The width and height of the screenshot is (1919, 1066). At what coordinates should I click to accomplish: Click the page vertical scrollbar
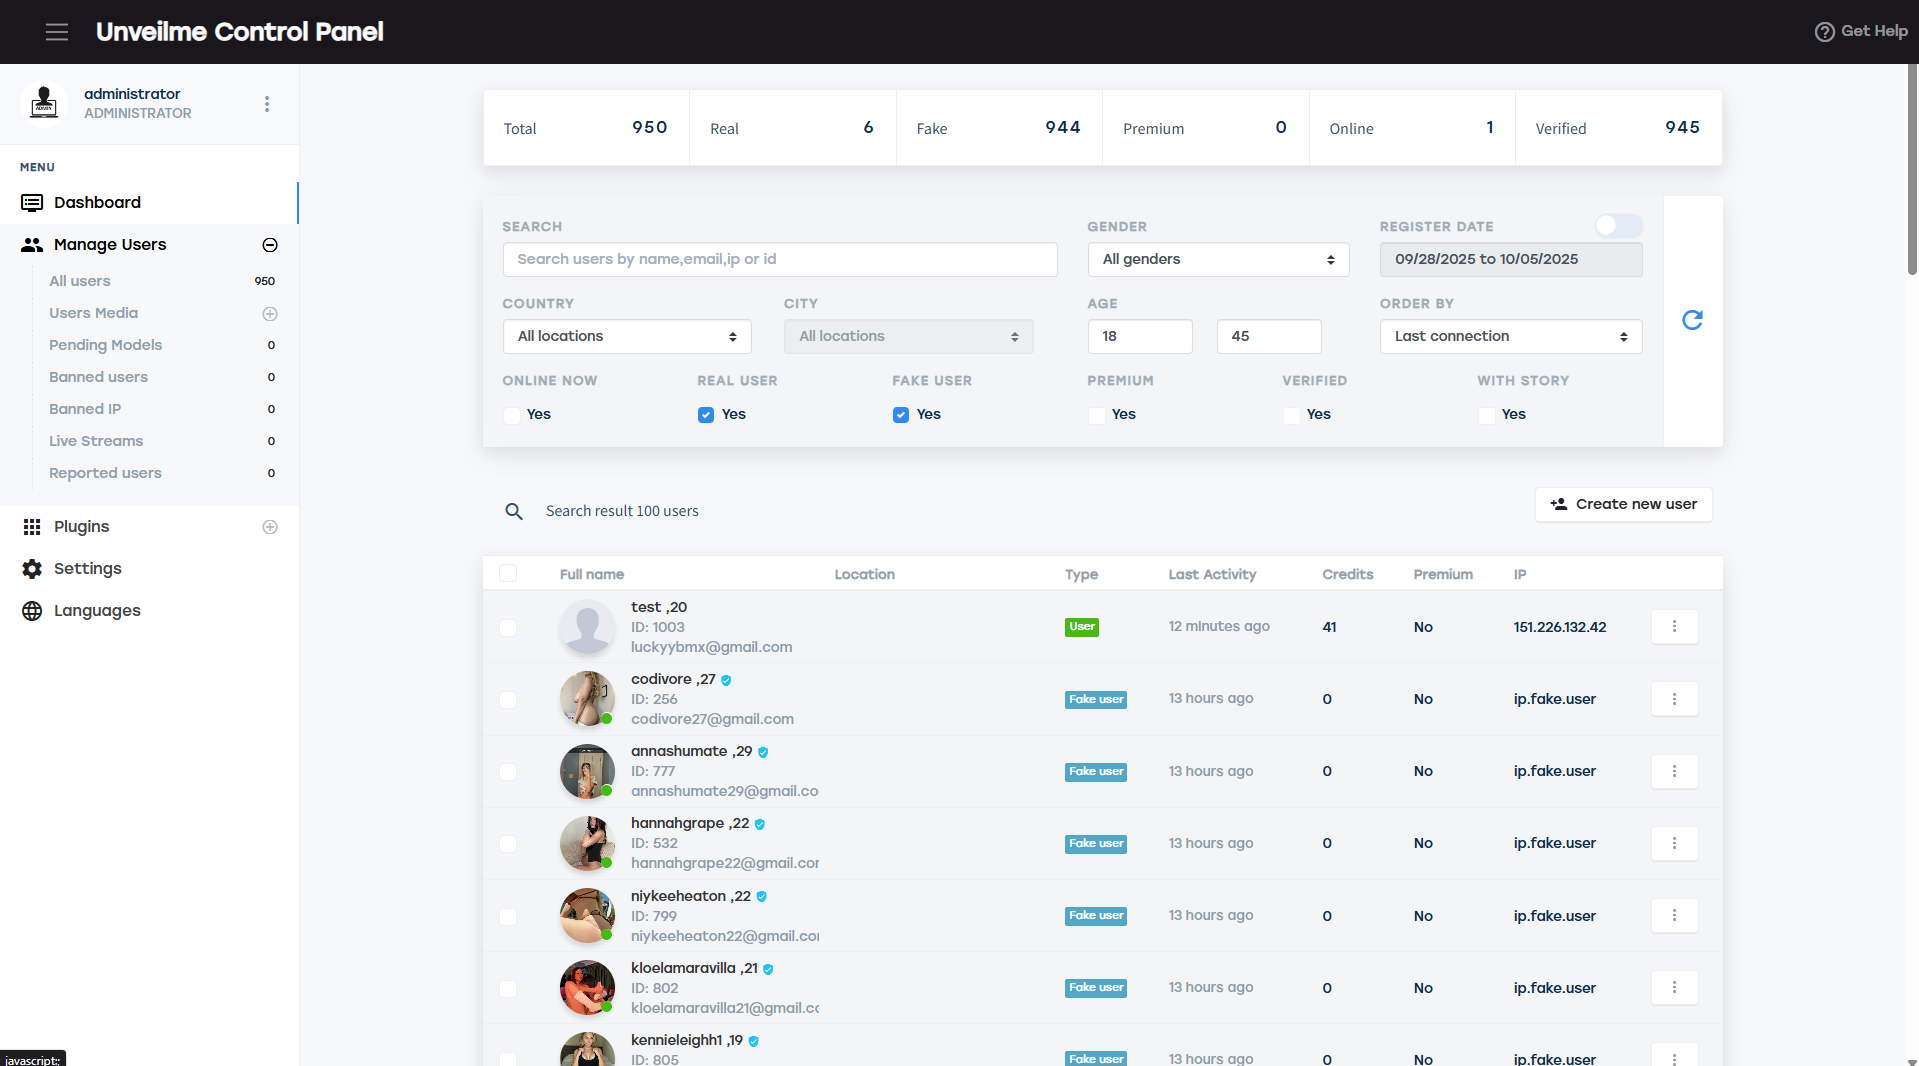[1912, 170]
